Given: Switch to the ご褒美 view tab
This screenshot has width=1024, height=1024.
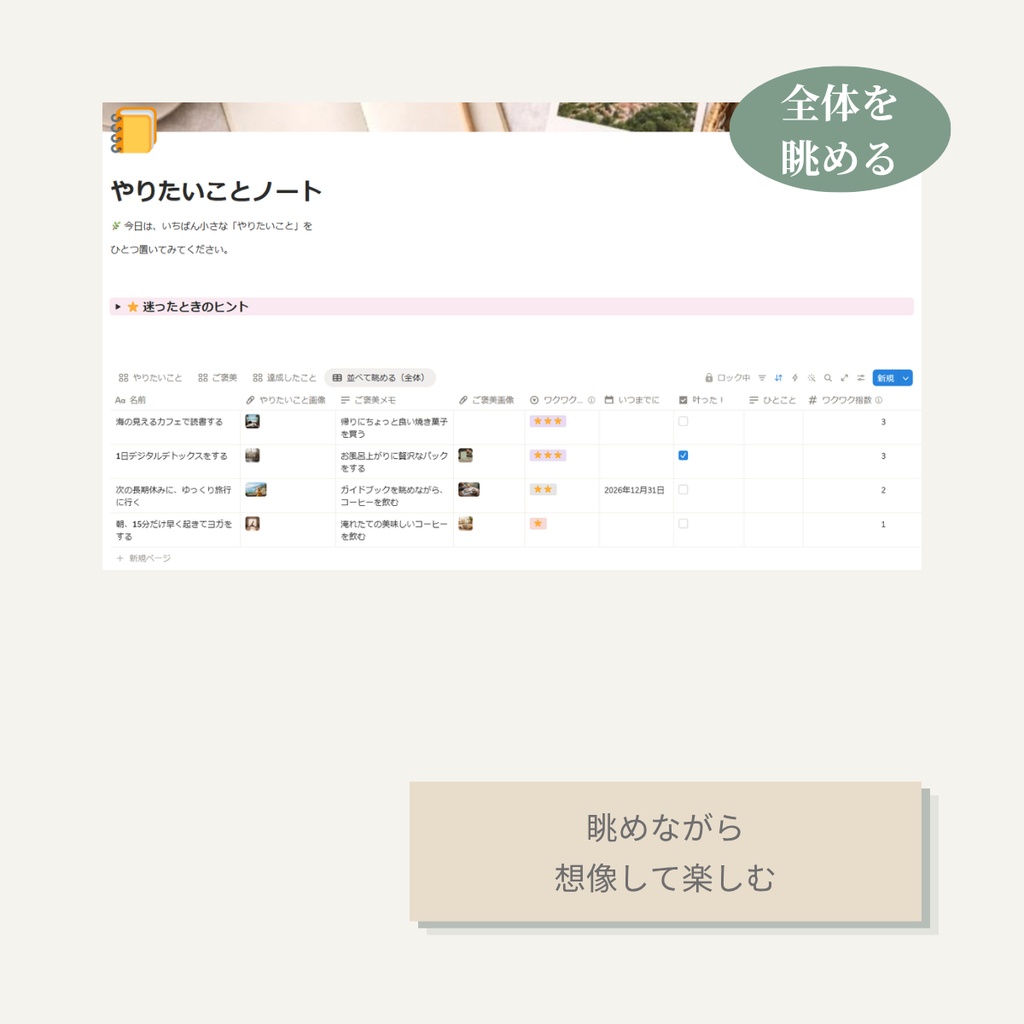Looking at the screenshot, I should pyautogui.click(x=217, y=377).
